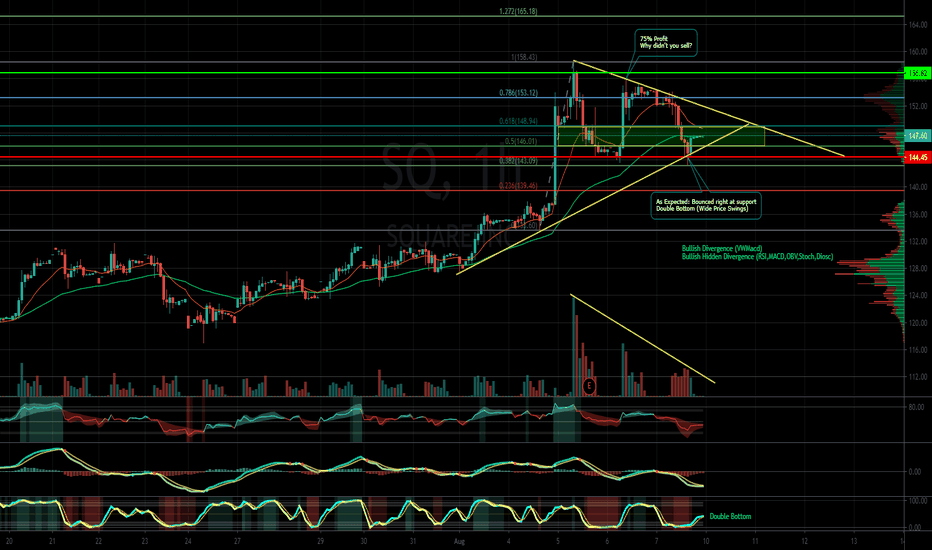Click the 128.00 price axis label
The width and height of the screenshot is (932, 550).
click(x=918, y=269)
